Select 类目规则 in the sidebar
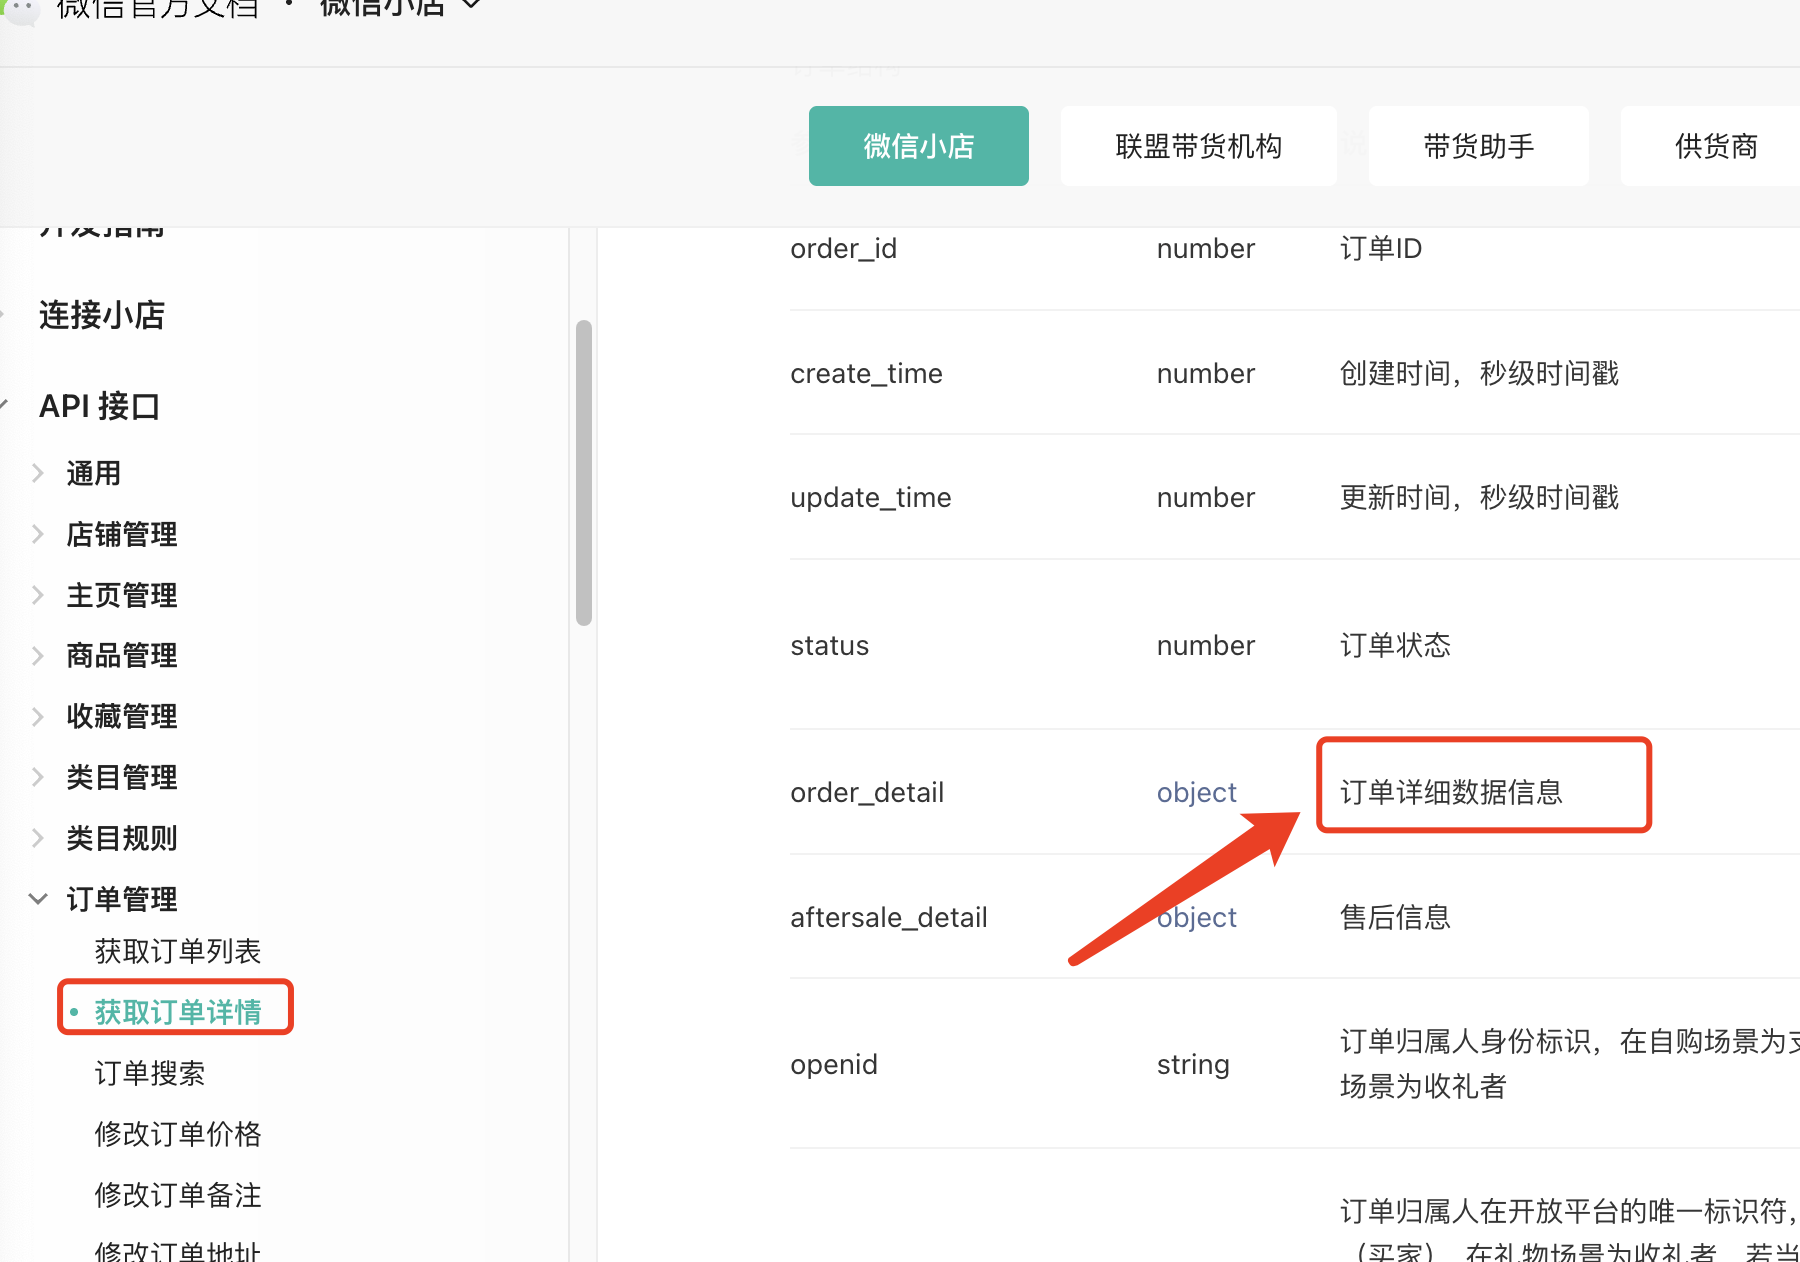This screenshot has width=1800, height=1262. click(x=122, y=838)
